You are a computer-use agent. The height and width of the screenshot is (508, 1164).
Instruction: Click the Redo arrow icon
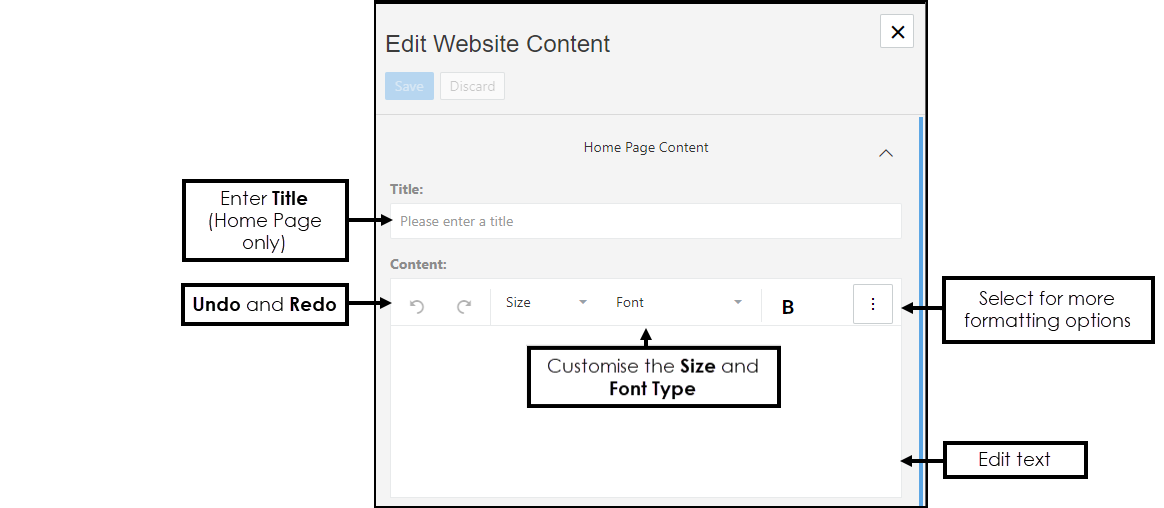(464, 307)
